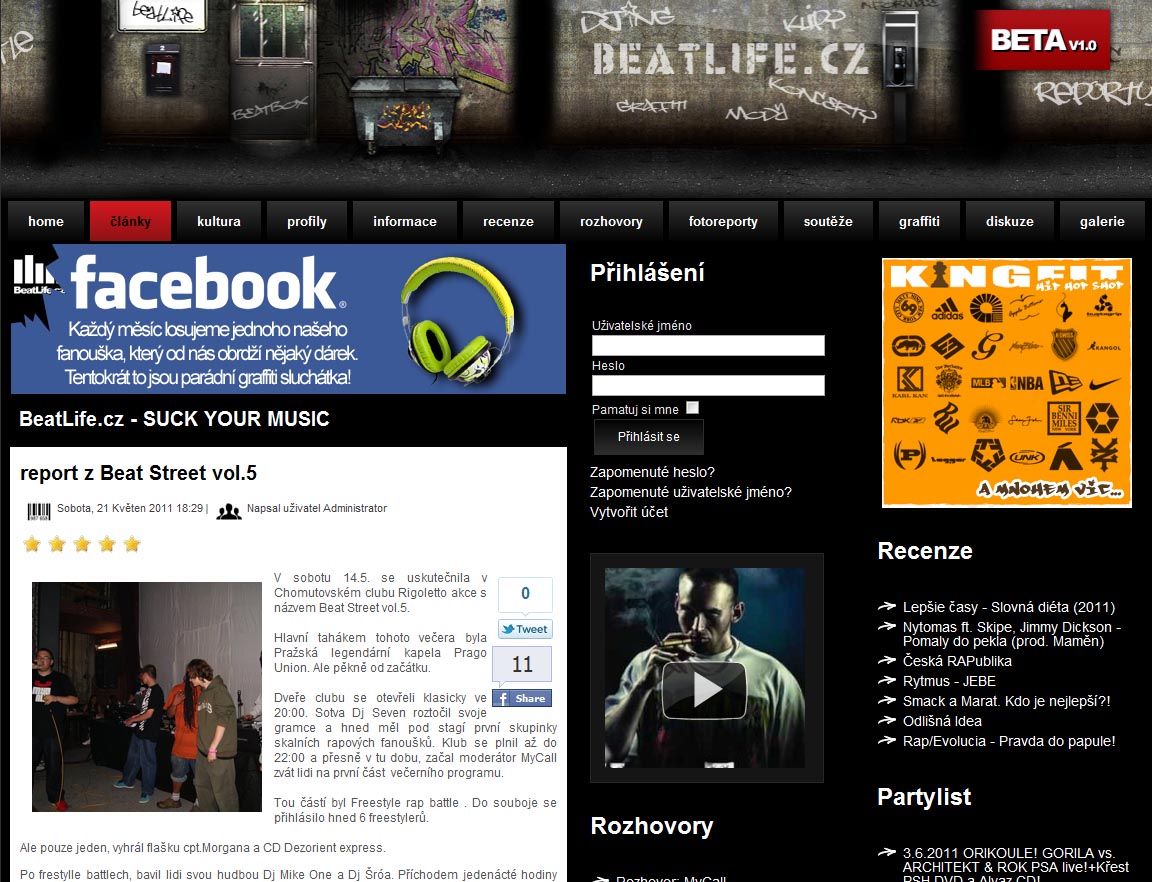
Task: Rate the article four stars
Action: click(x=107, y=544)
